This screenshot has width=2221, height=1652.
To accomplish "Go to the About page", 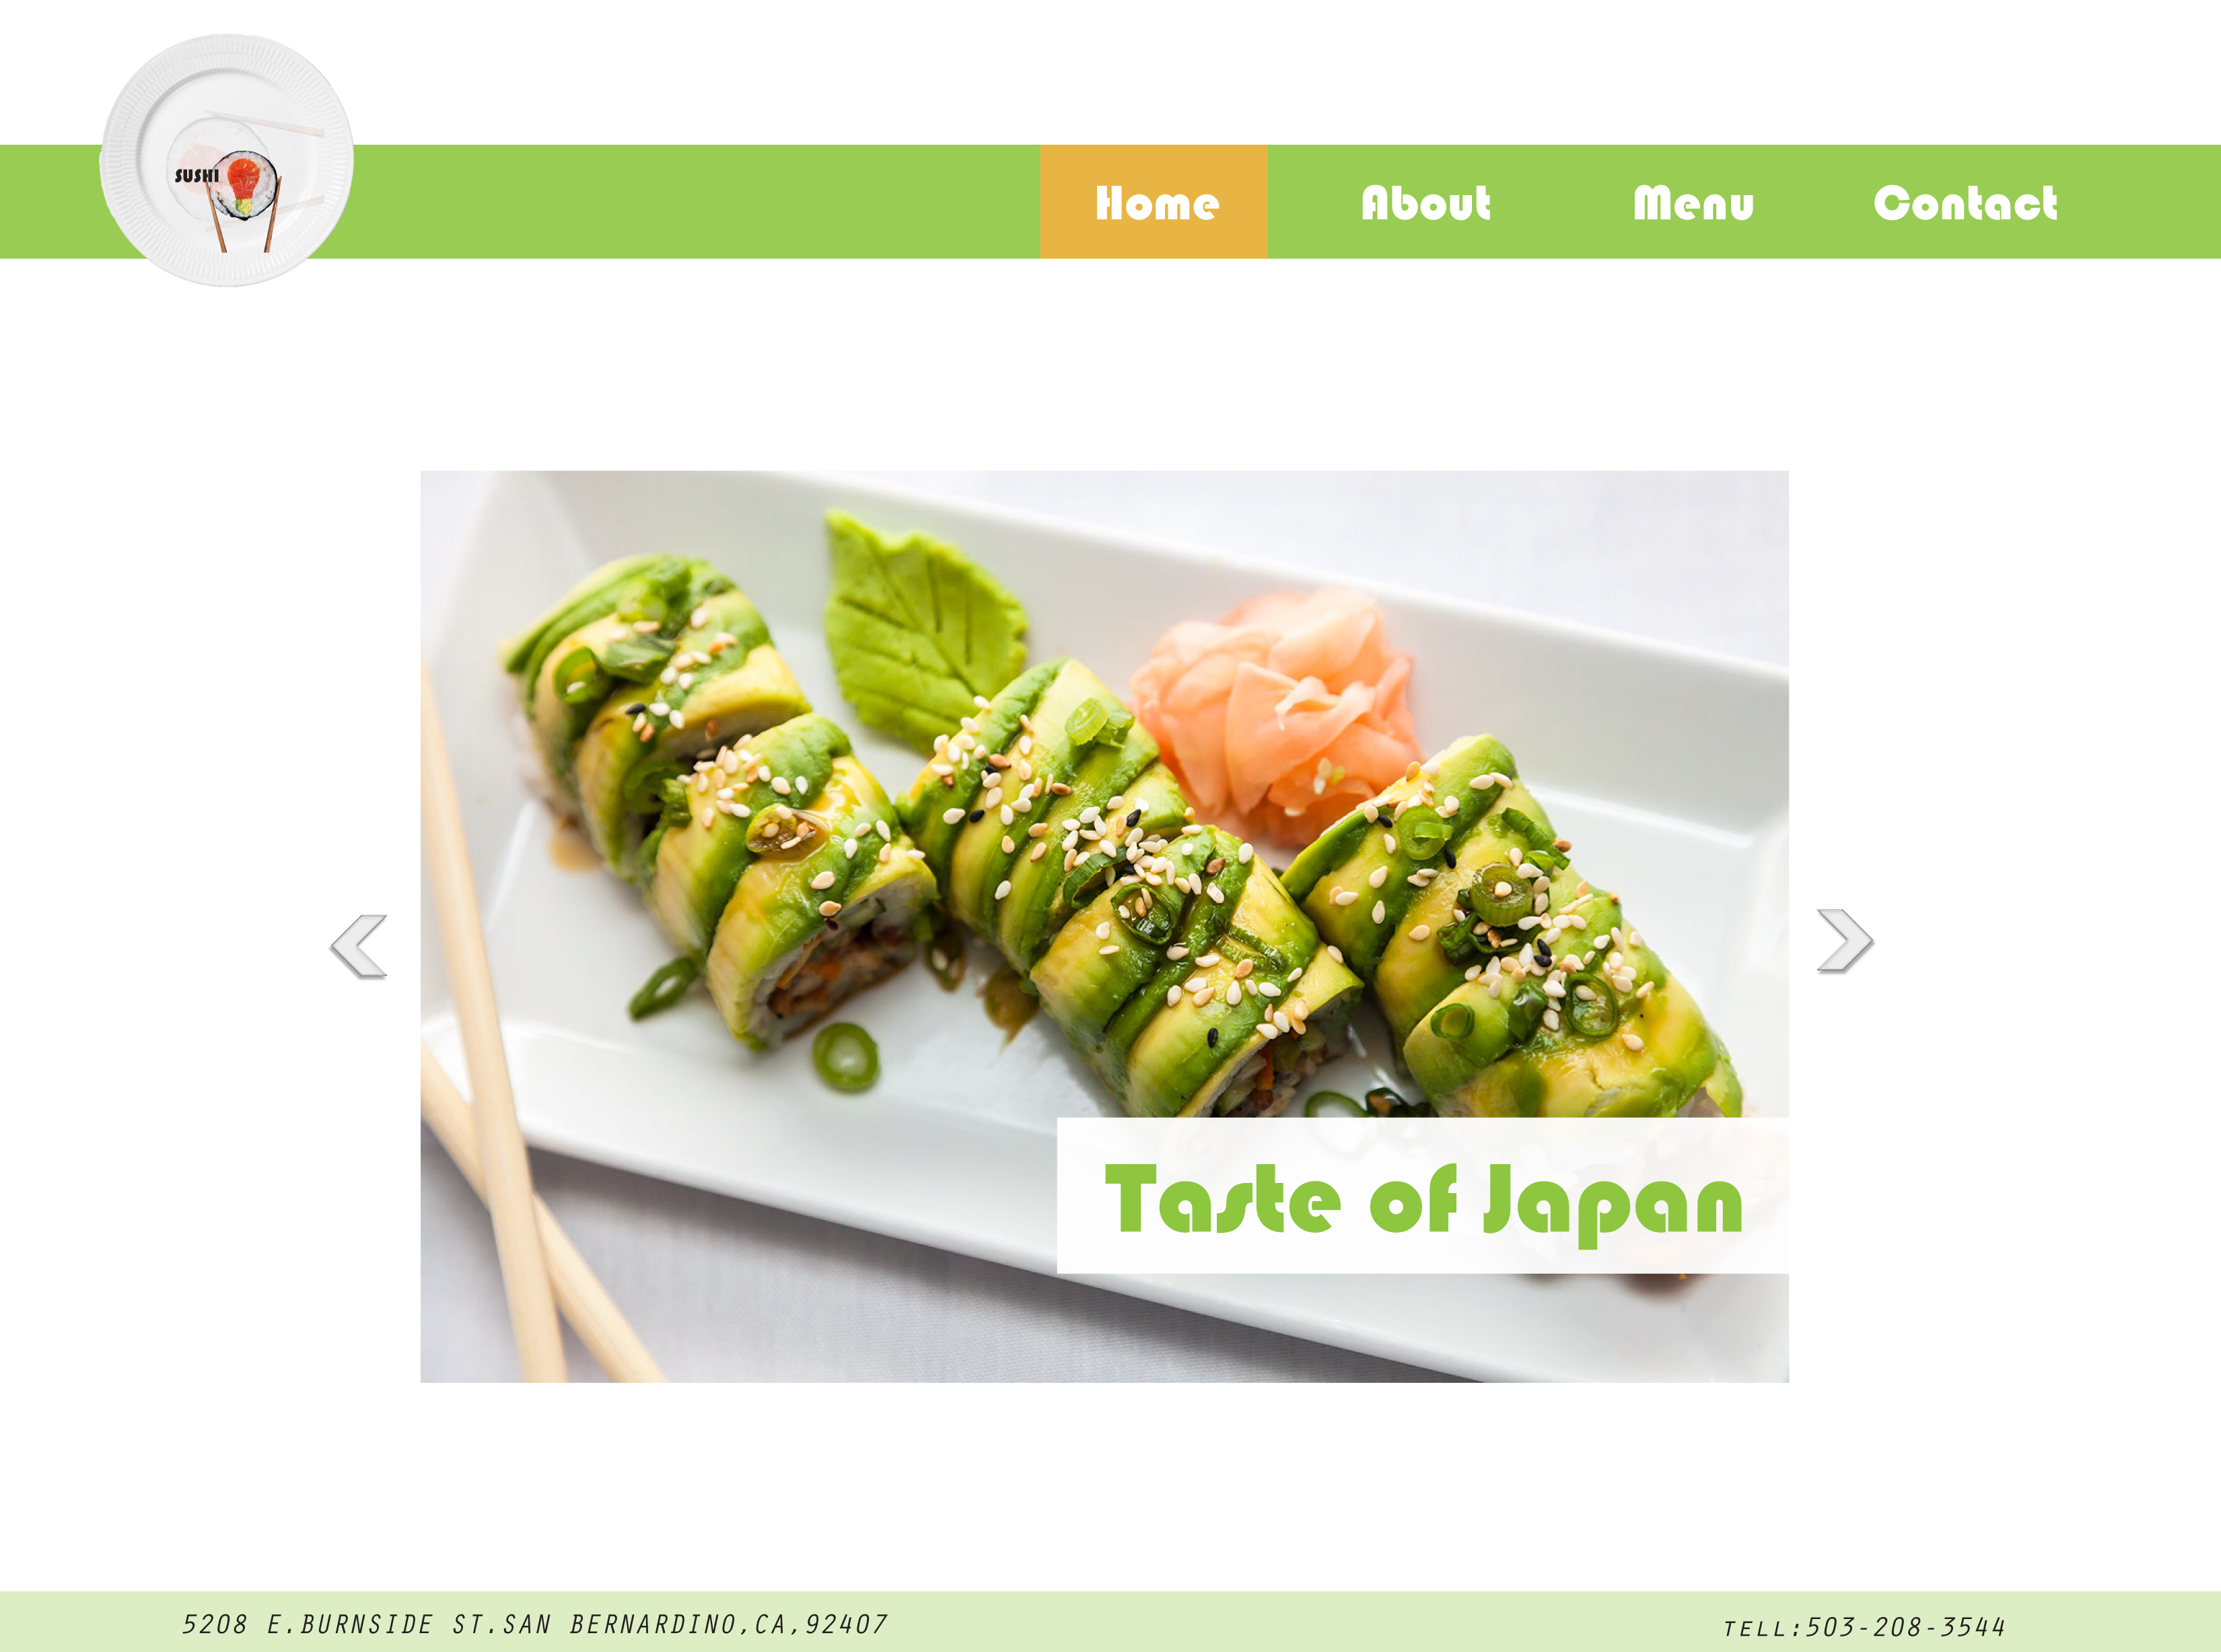I will tap(1426, 203).
